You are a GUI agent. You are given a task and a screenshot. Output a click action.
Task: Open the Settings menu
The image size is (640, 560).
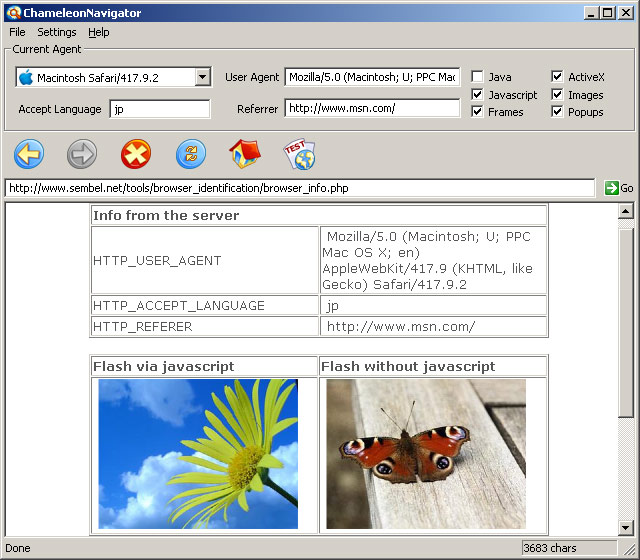(57, 32)
